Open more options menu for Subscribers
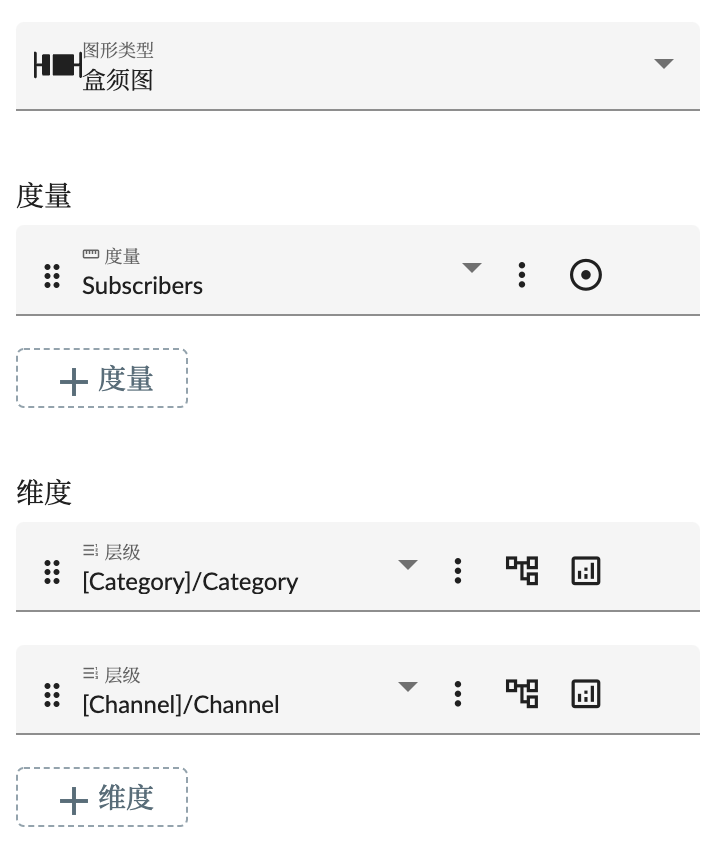 click(522, 275)
